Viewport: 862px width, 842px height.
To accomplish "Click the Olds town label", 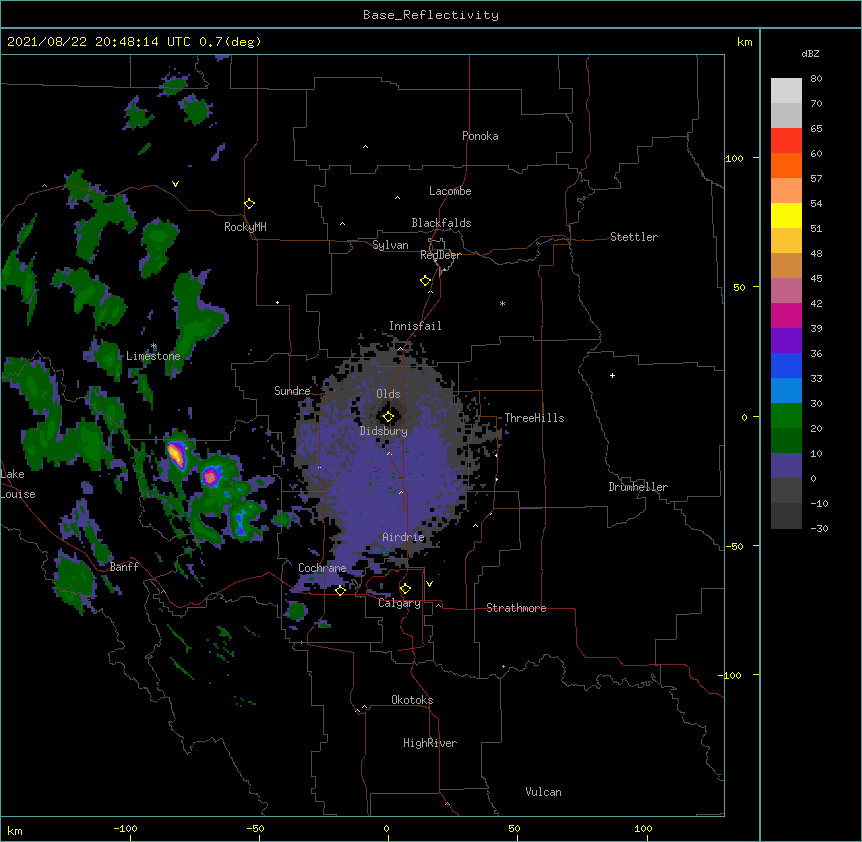I will [388, 394].
